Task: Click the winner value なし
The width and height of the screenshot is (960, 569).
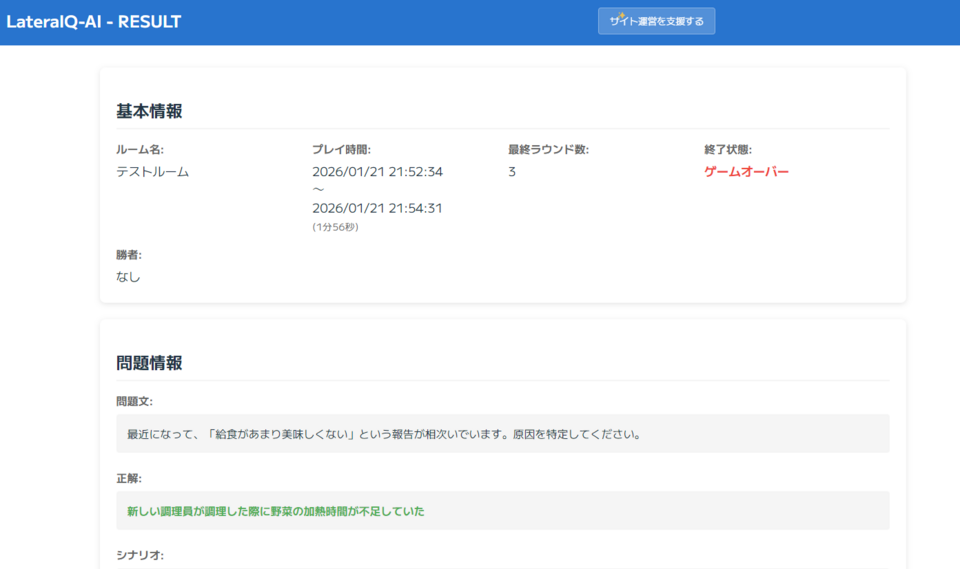Action: [x=128, y=276]
